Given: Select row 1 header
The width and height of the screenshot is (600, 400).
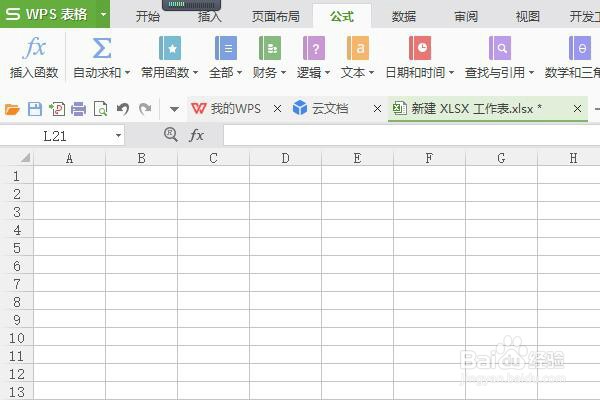Looking at the screenshot, I should pos(16,176).
